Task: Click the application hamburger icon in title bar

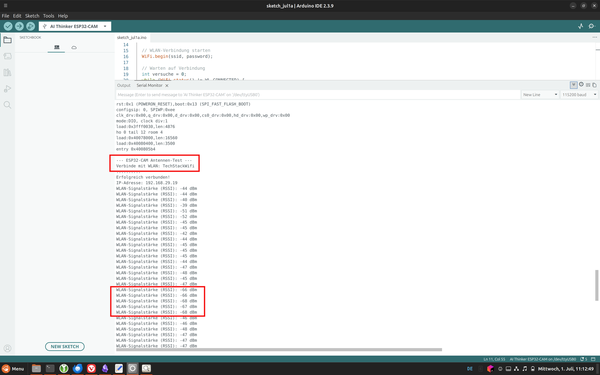Action: click(x=5, y=5)
